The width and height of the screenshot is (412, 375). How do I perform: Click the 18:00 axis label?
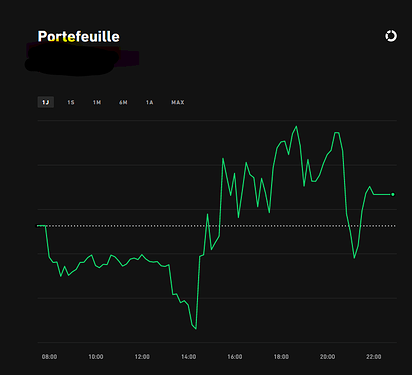pos(281,357)
